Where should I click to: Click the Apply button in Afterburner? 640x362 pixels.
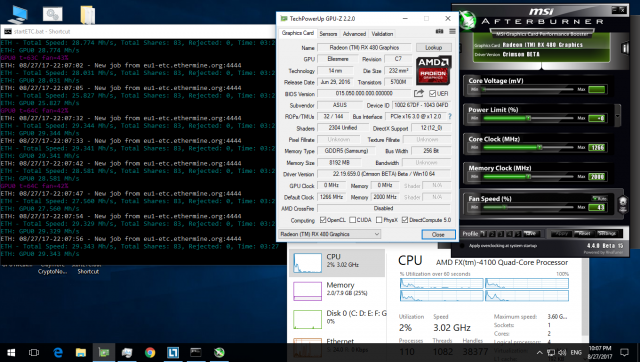561,233
